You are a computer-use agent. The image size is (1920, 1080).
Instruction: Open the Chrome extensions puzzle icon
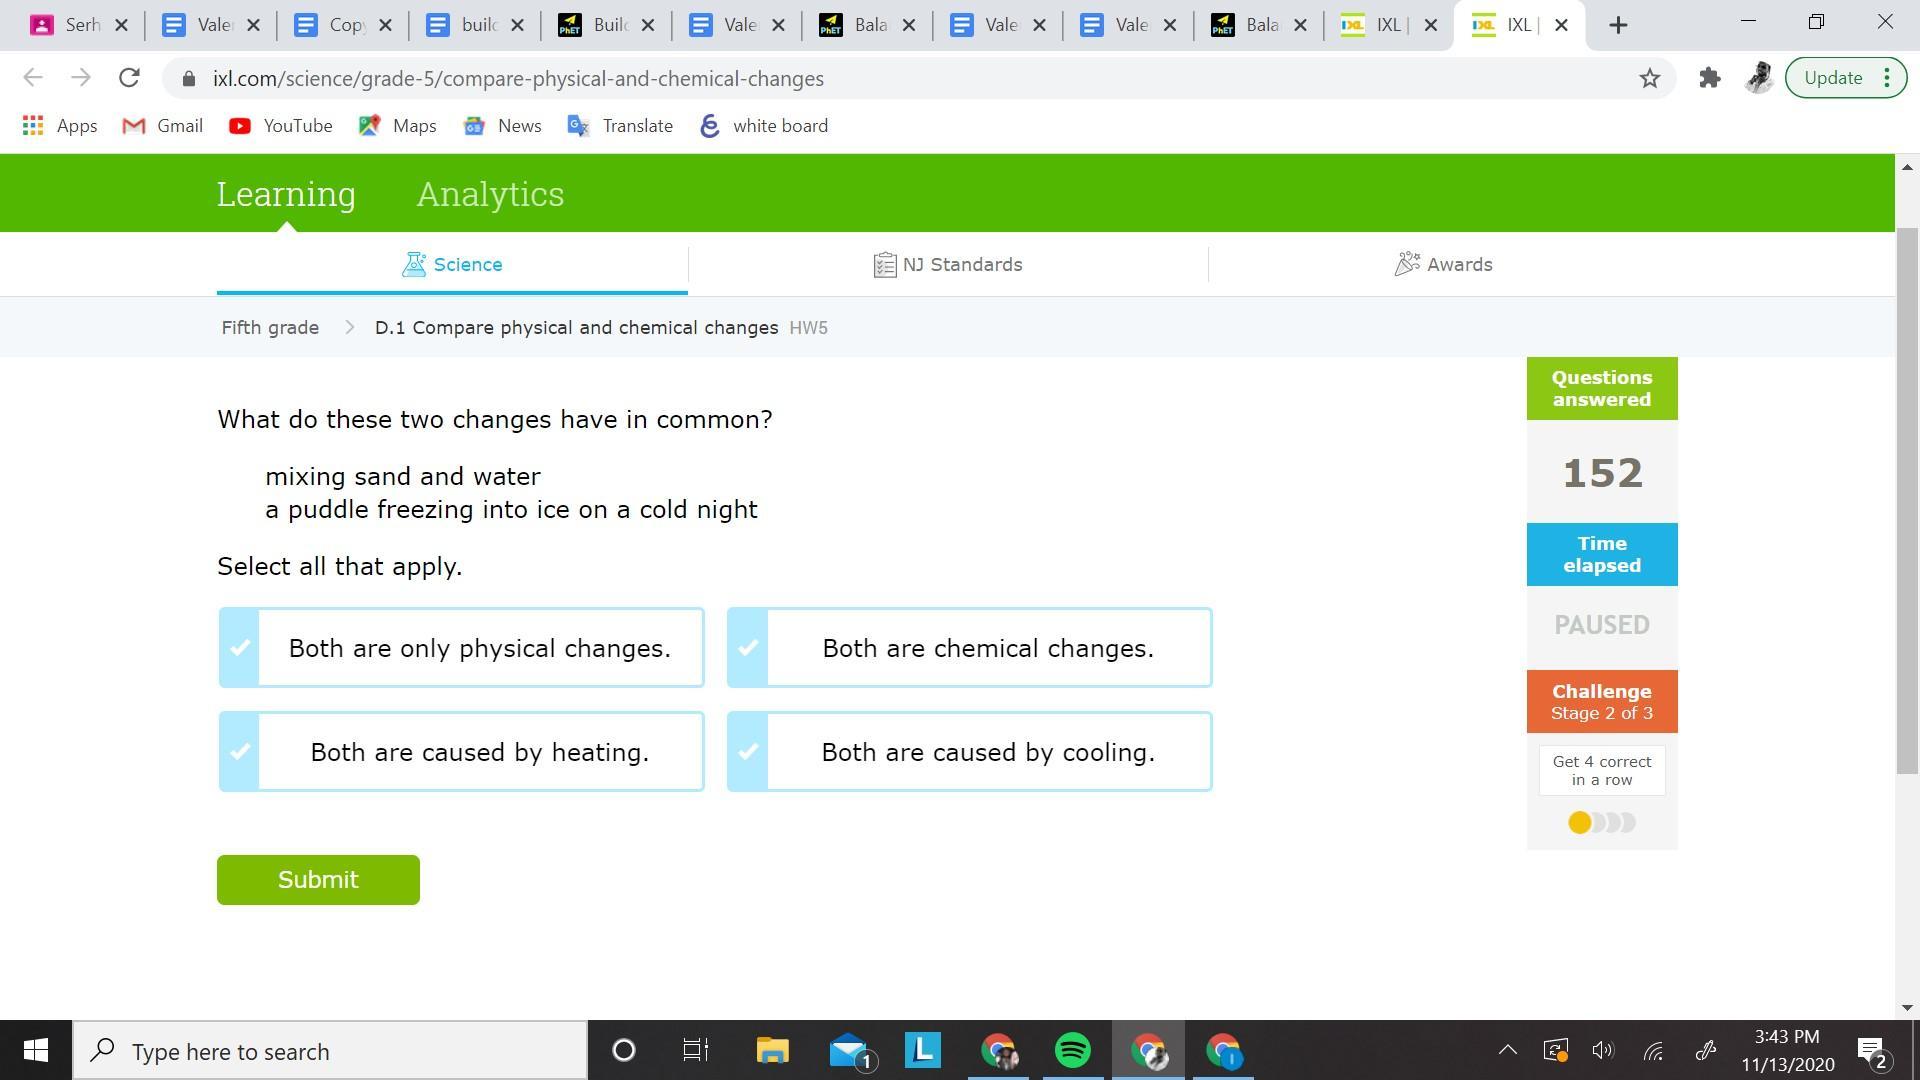pos(1709,78)
